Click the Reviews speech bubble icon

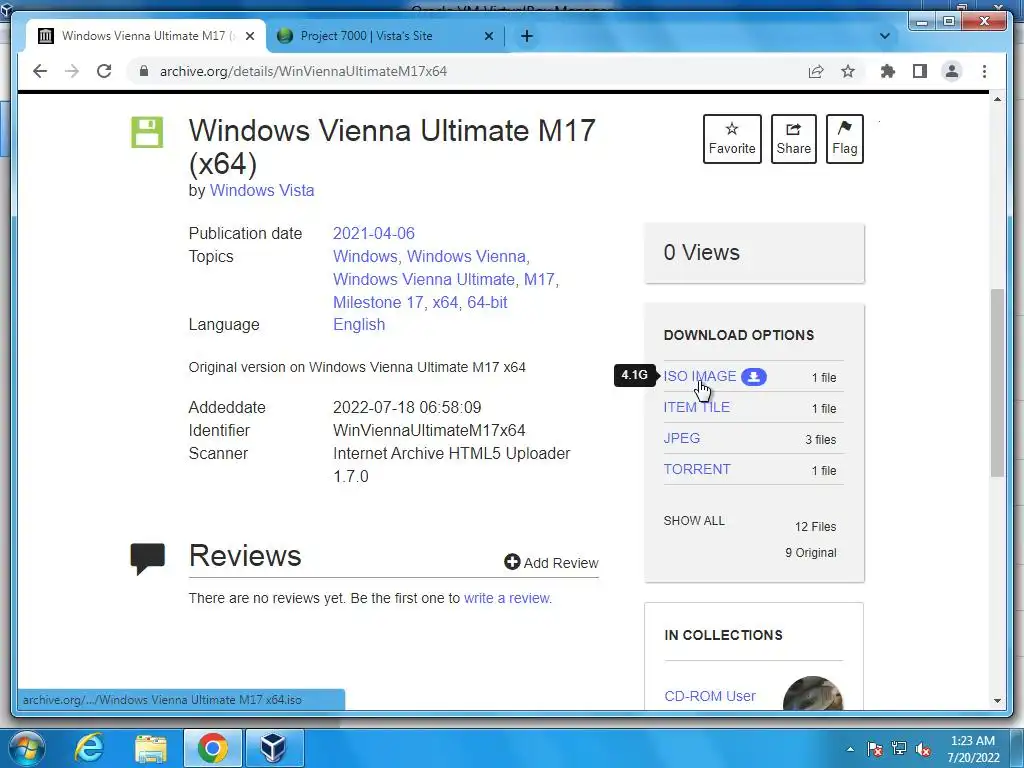pos(148,558)
